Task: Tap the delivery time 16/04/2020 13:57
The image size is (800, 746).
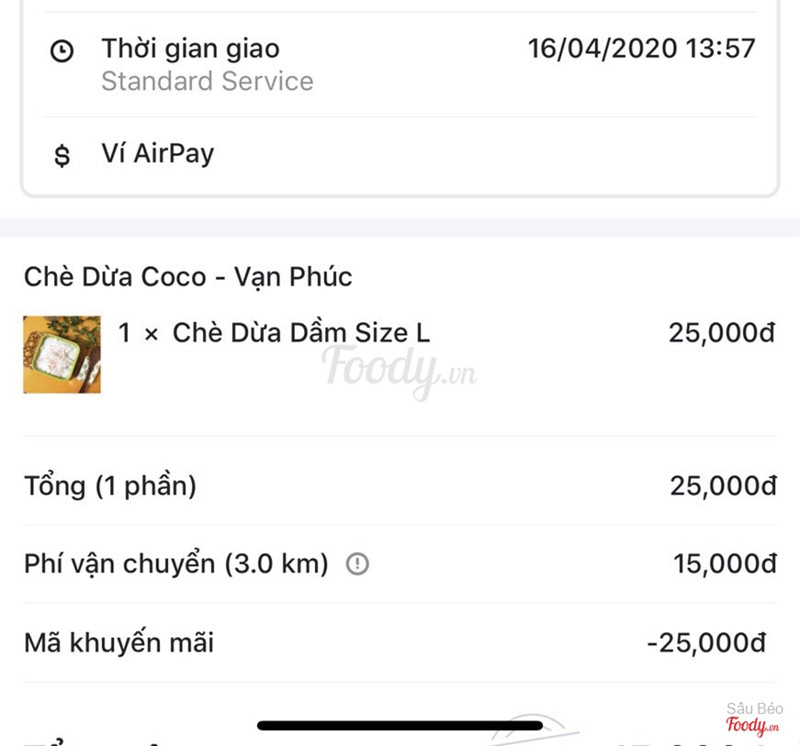Action: (x=641, y=48)
